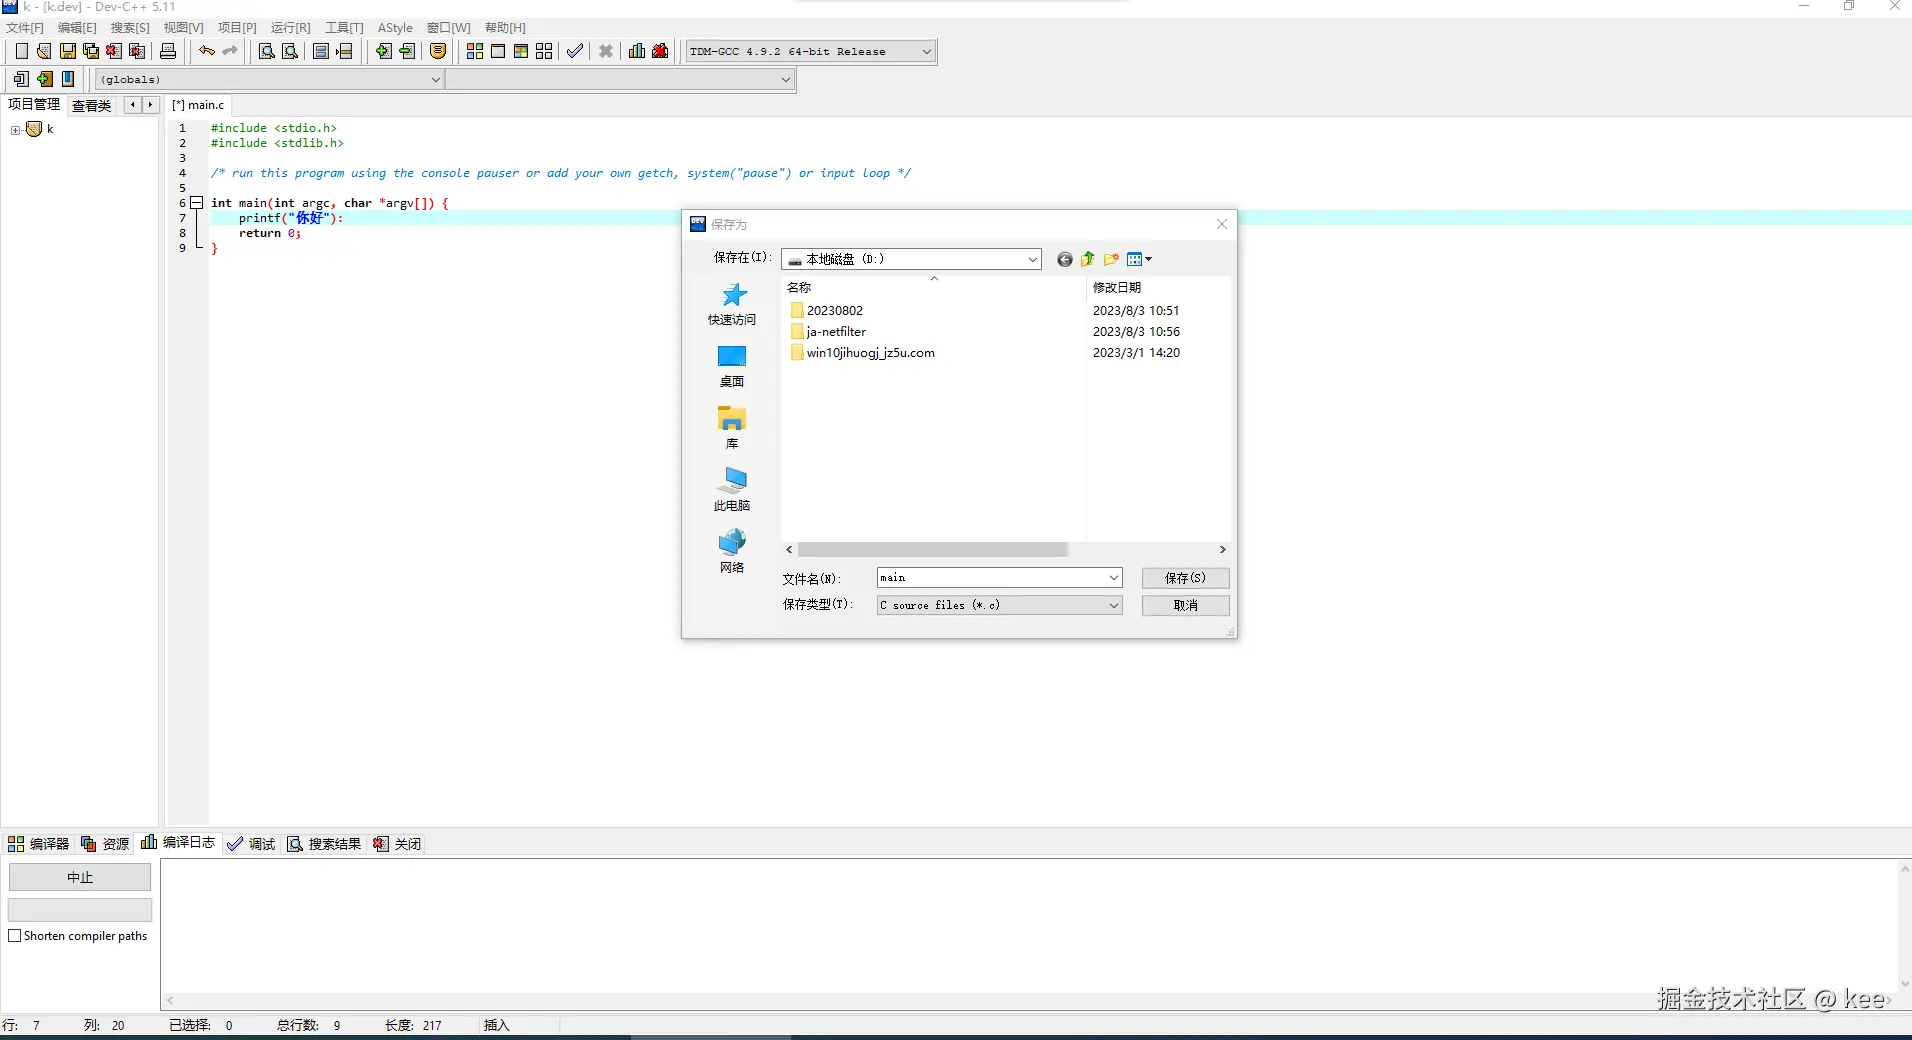
Task: Go back using the save dialog arrow
Action: pos(1065,259)
